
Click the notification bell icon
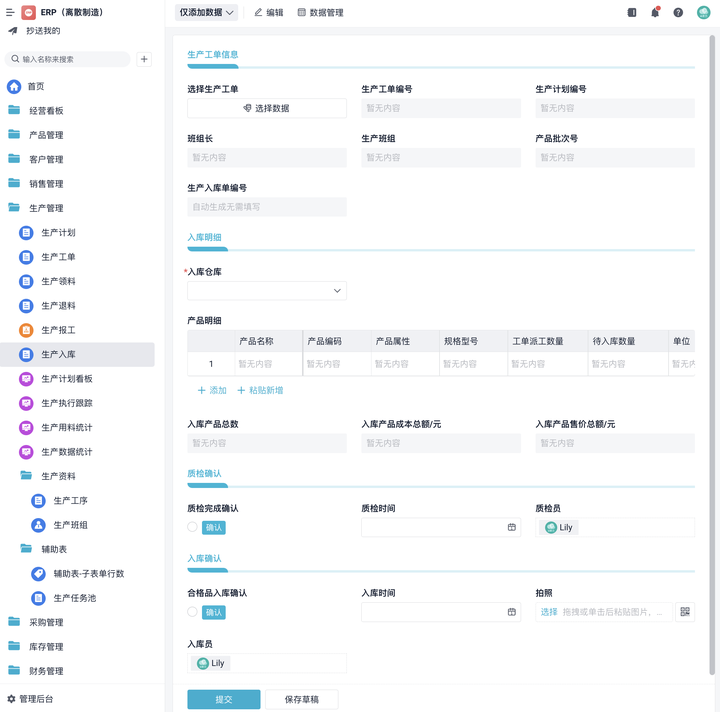click(x=655, y=13)
